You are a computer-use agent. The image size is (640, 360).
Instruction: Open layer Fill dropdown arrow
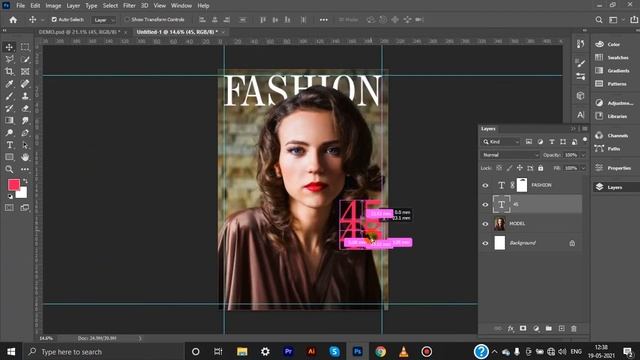(583, 168)
